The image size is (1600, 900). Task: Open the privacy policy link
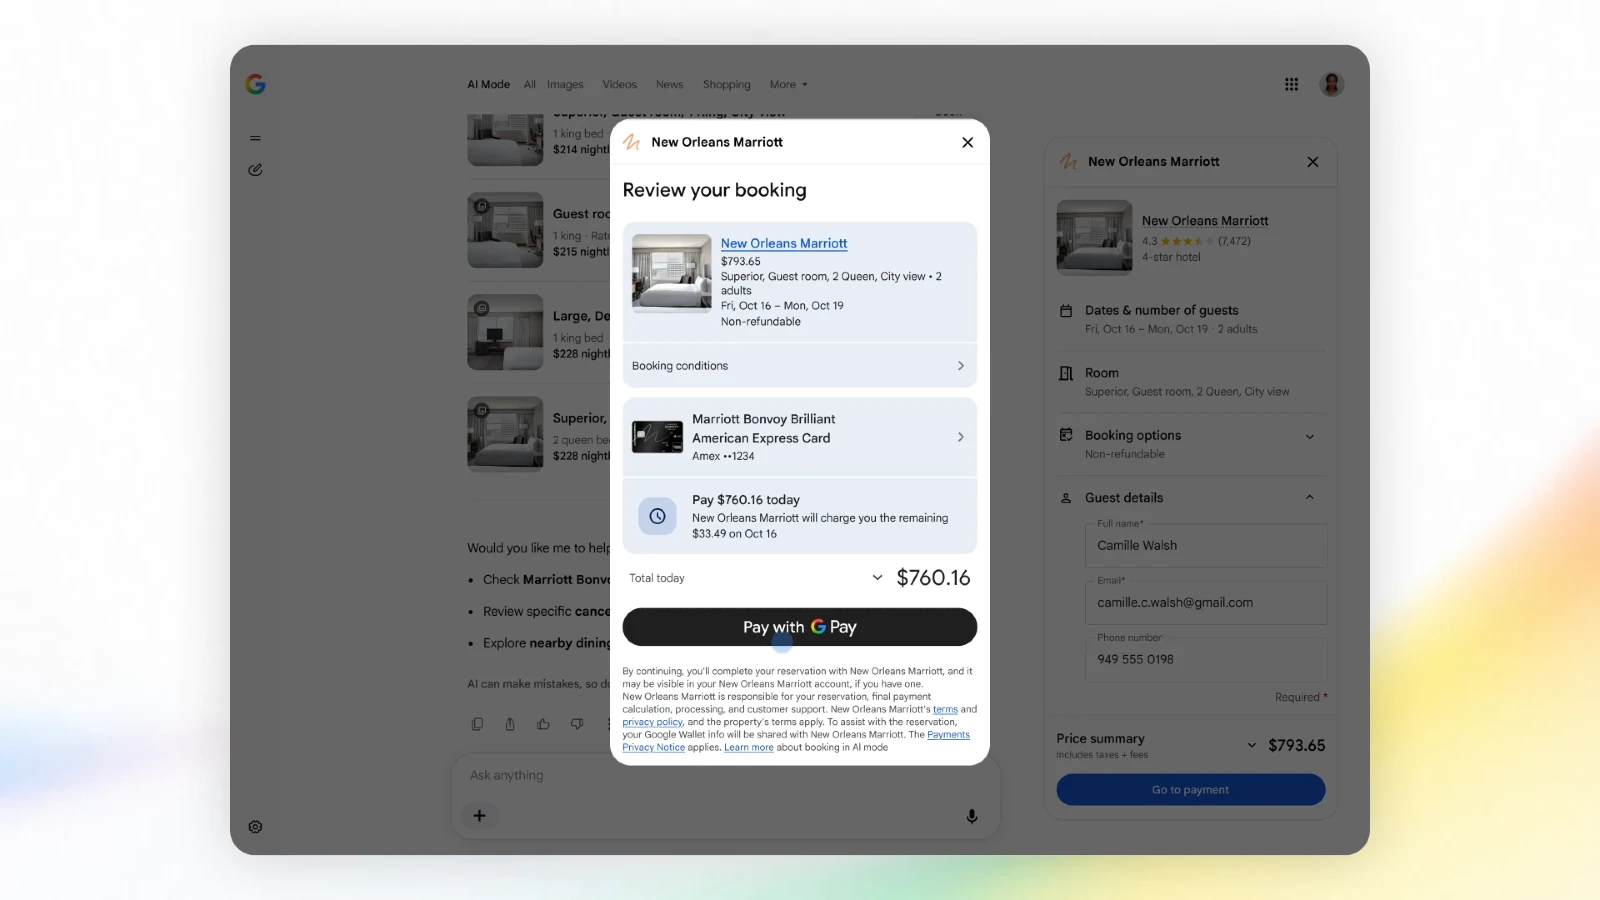[x=653, y=722]
